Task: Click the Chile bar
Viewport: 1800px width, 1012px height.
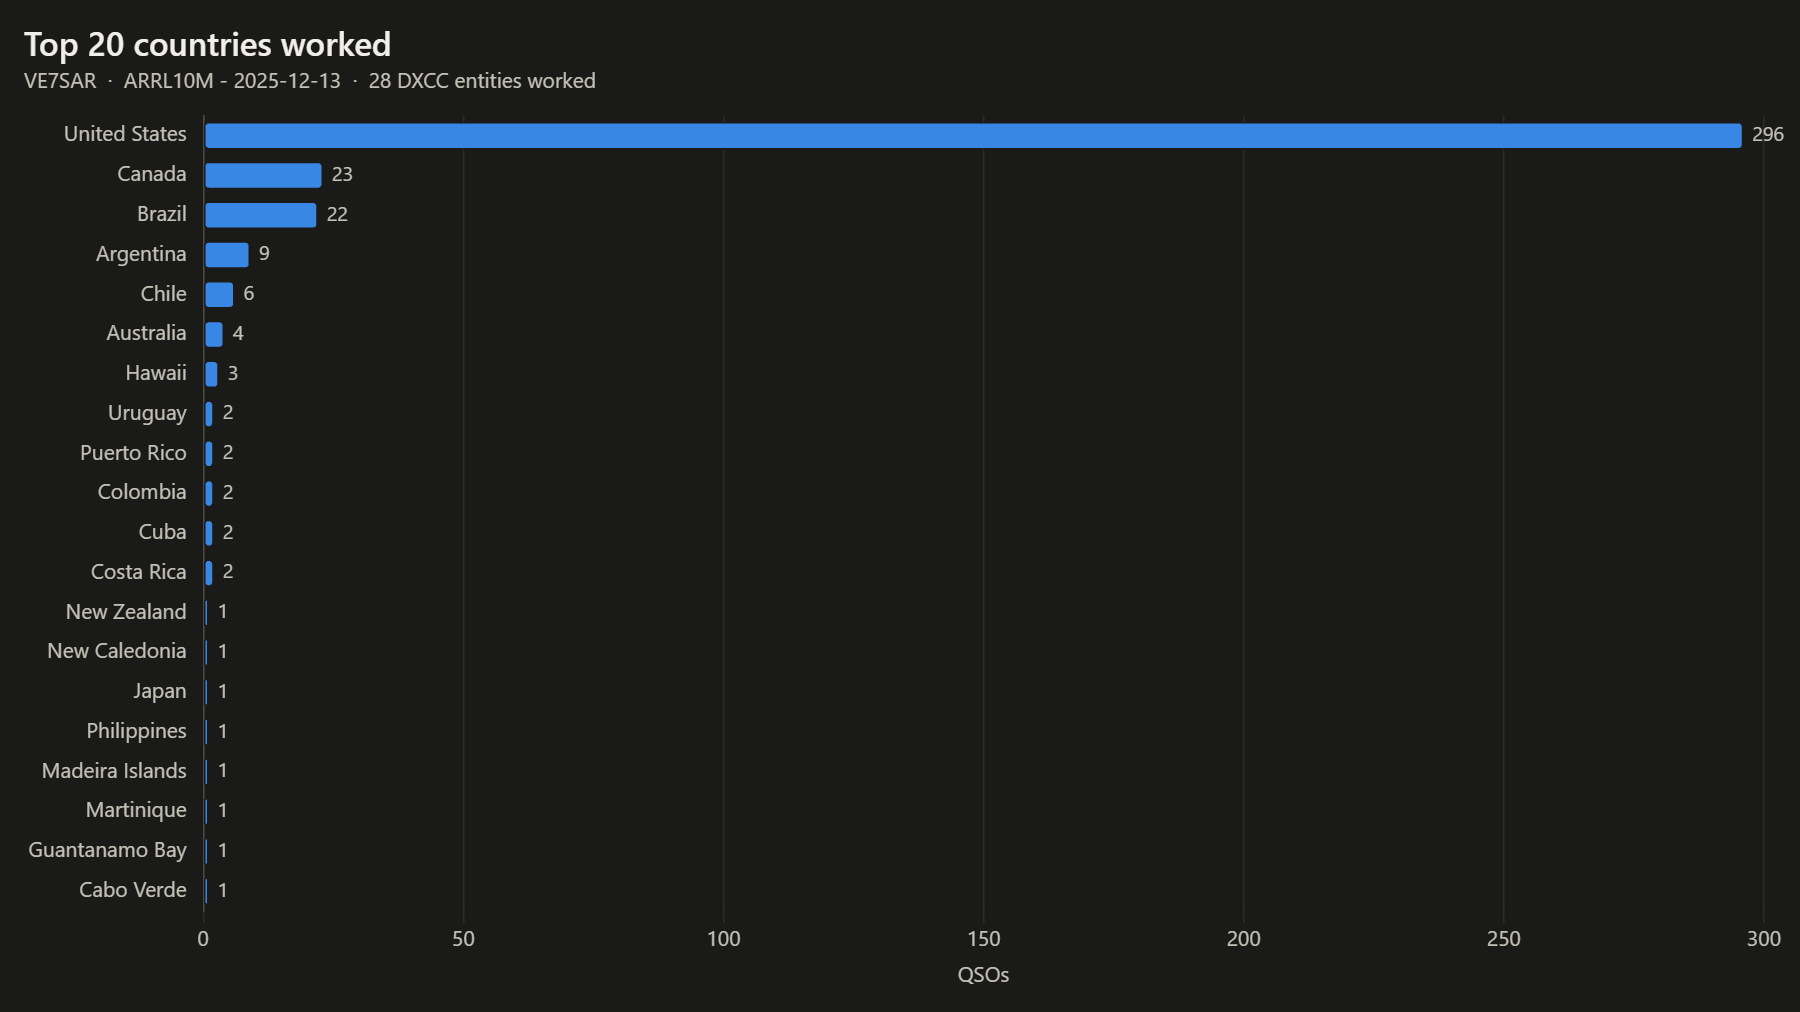Action: pyautogui.click(x=219, y=294)
